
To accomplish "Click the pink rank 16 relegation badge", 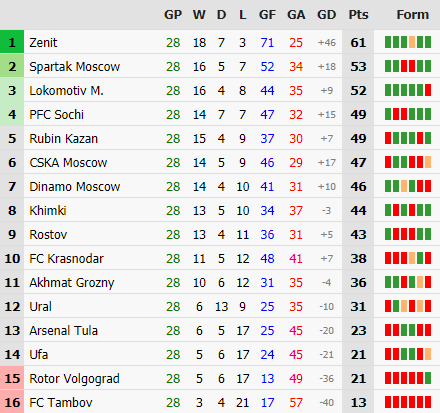I will [x=12, y=402].
